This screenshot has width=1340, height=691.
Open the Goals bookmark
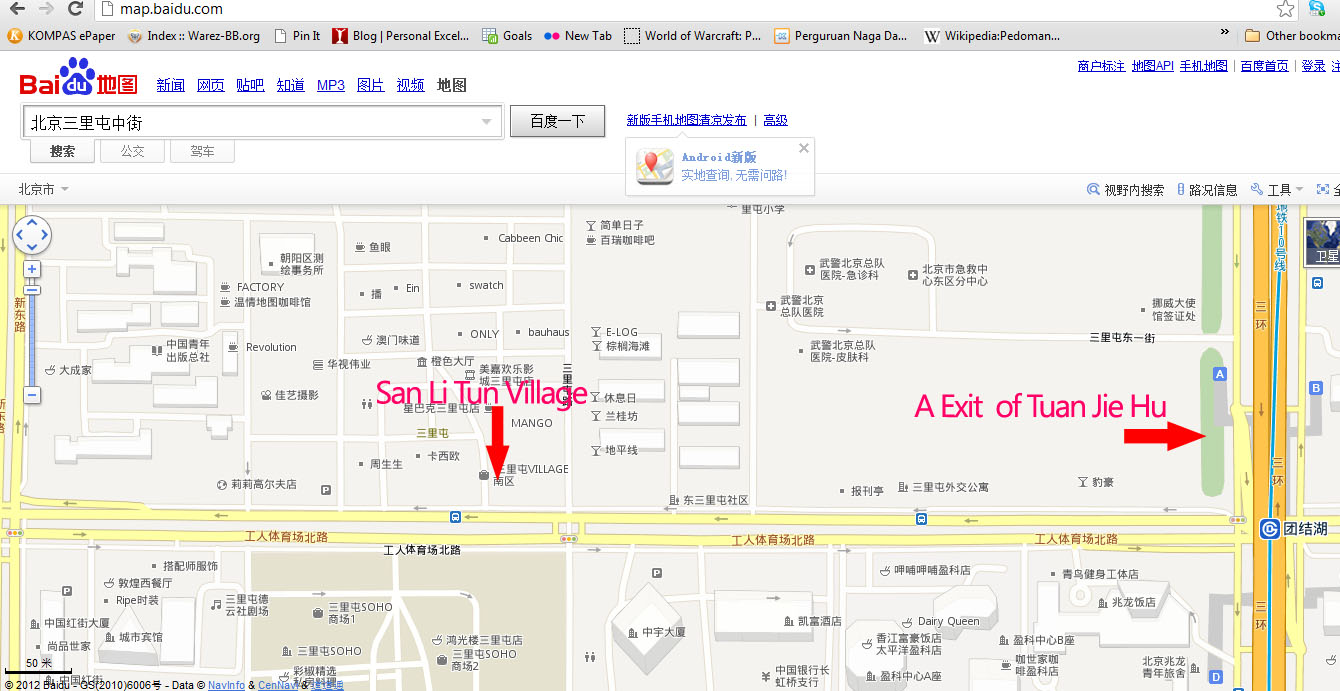click(x=508, y=36)
